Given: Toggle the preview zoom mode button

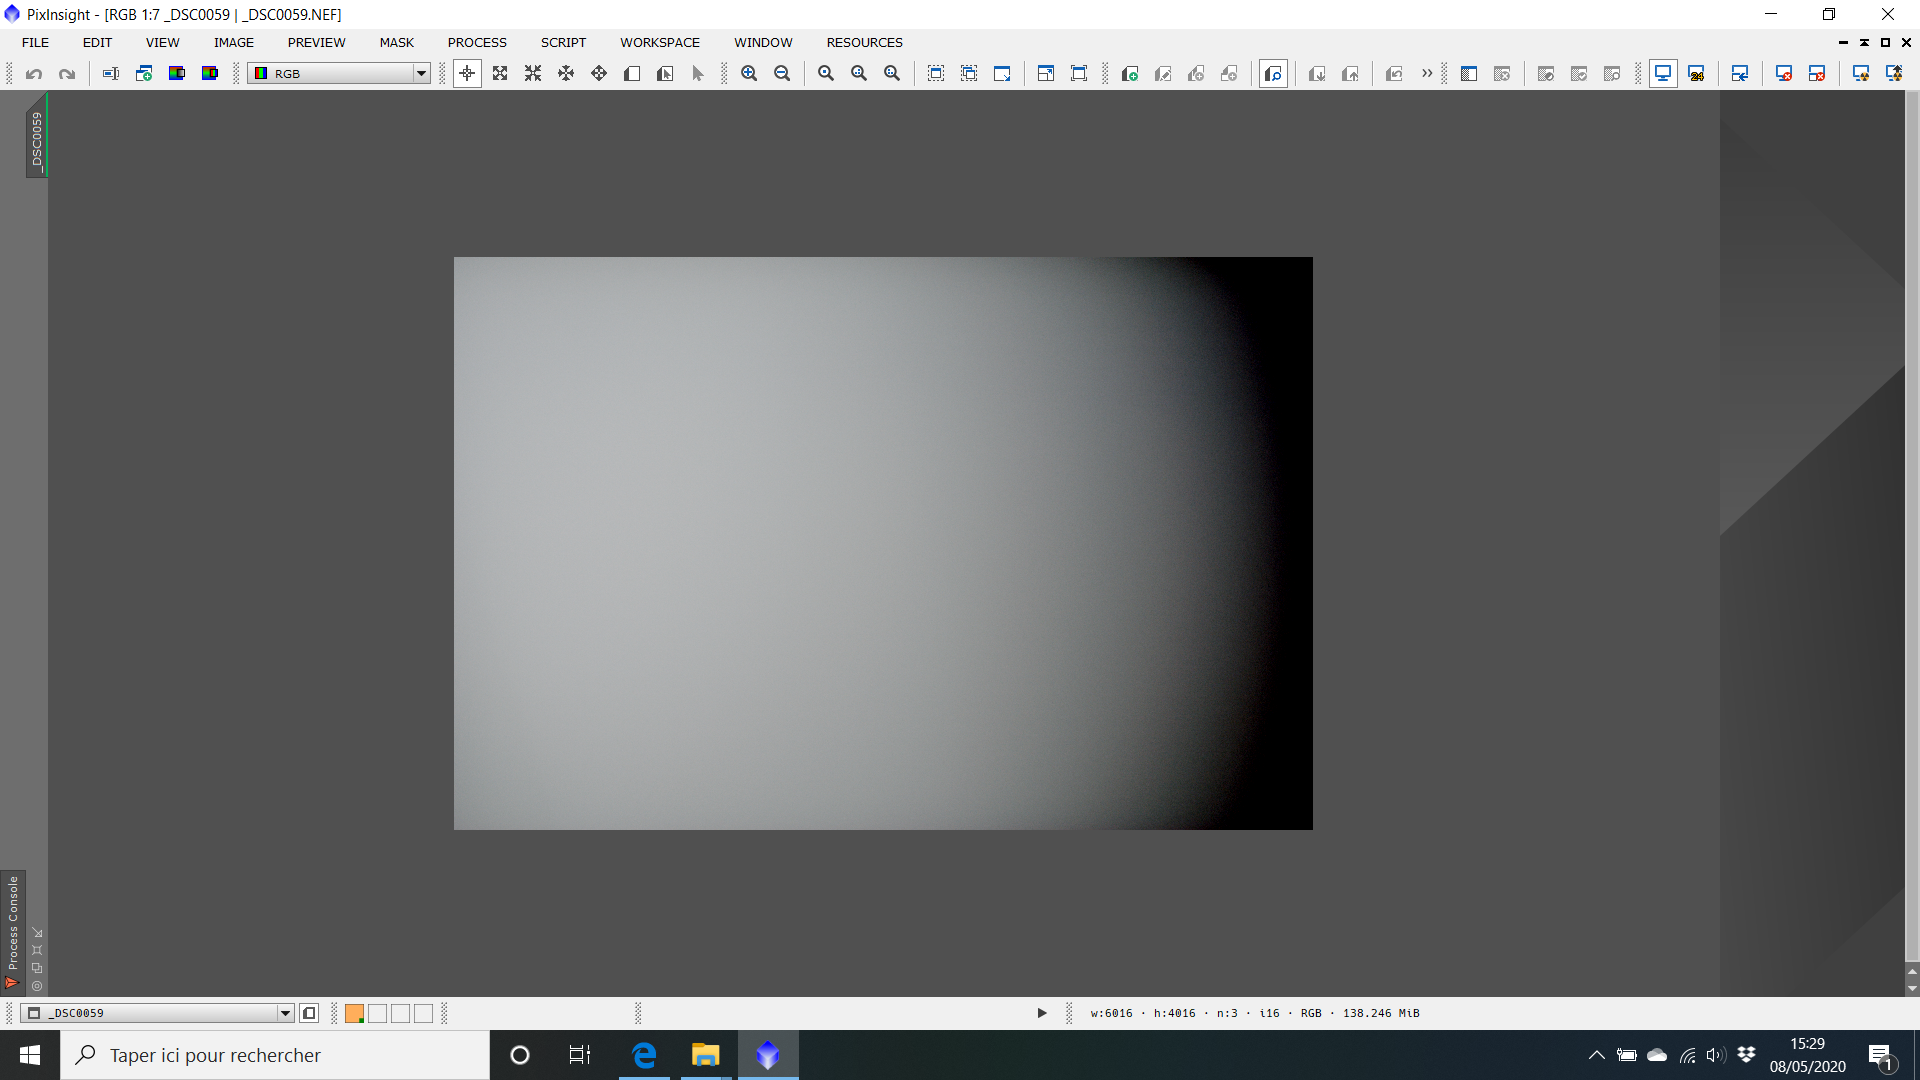Looking at the screenshot, I should coord(1273,74).
